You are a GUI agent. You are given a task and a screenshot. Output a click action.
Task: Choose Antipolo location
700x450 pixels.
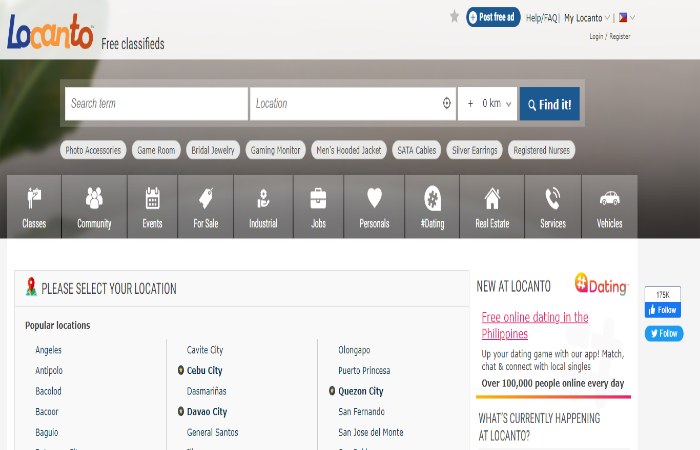coord(49,371)
